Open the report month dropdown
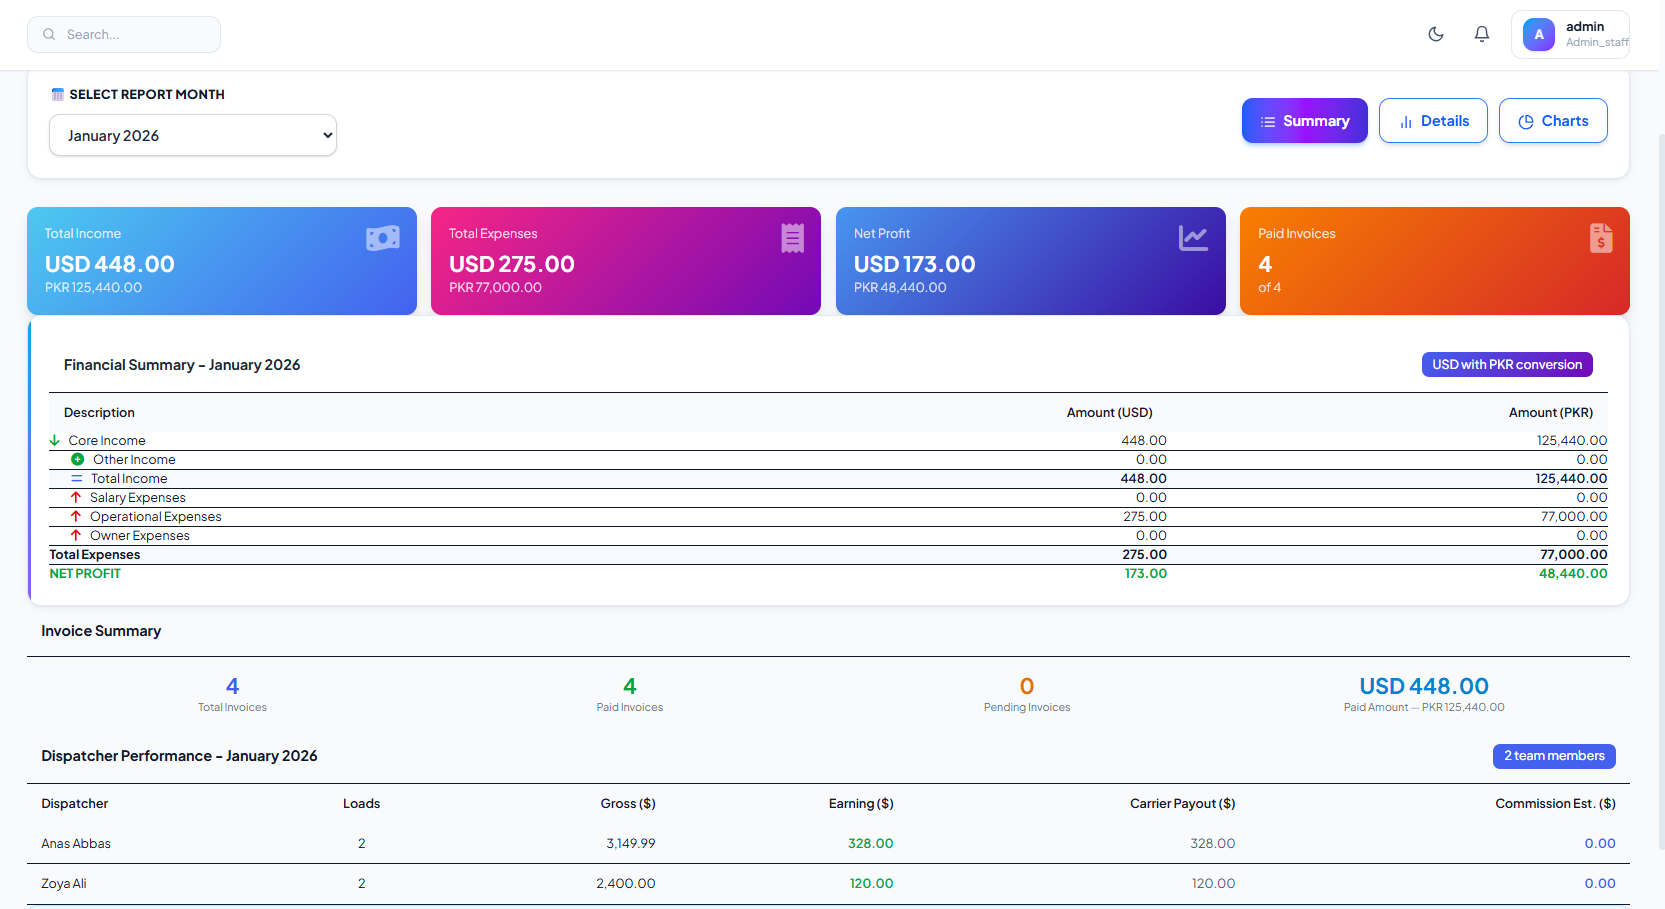 [x=193, y=136]
